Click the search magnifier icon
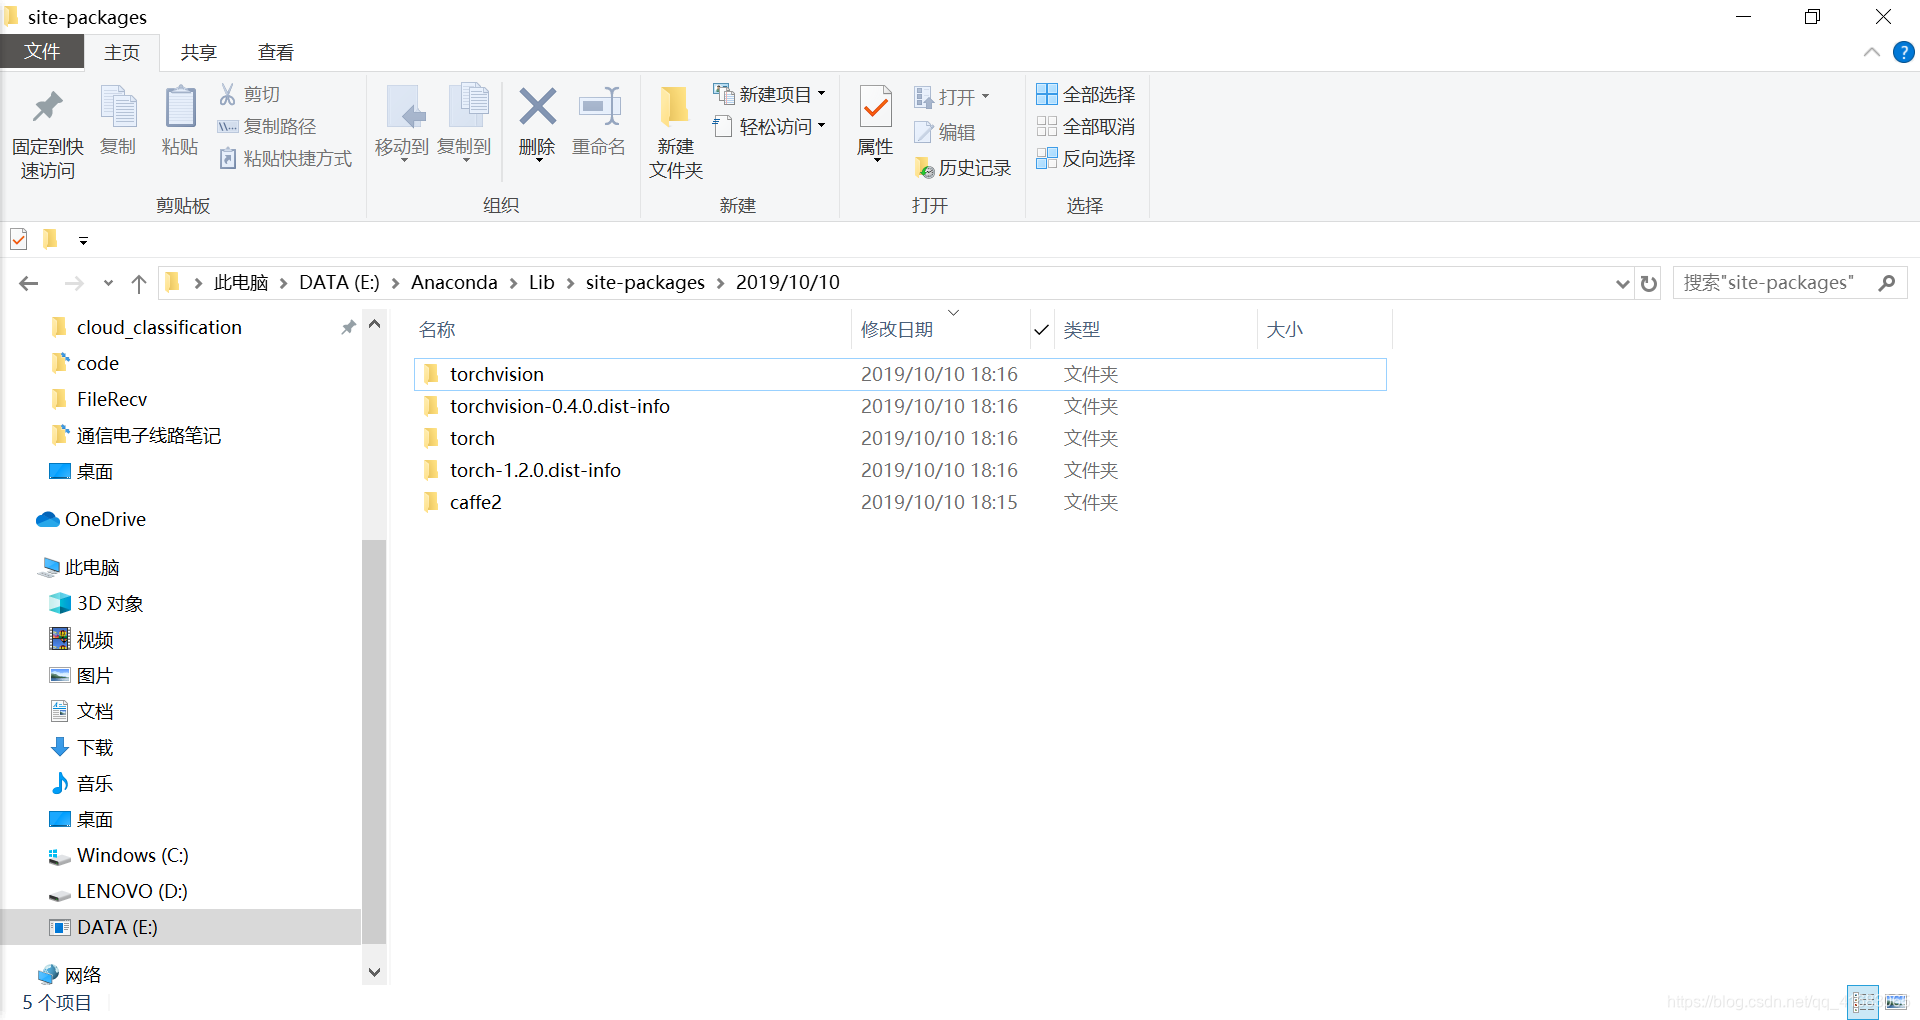The width and height of the screenshot is (1920, 1020). click(x=1887, y=283)
